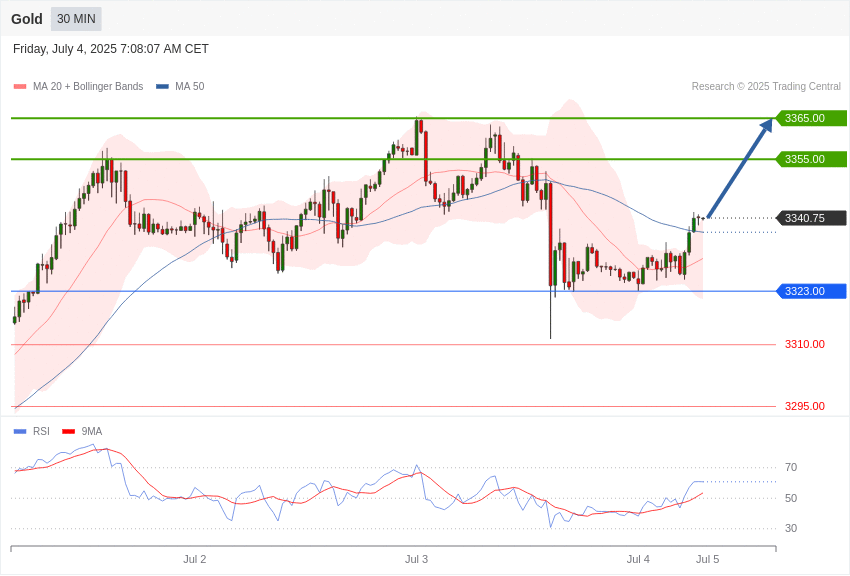
Task: Click the Gold chart title
Action: pos(27,19)
